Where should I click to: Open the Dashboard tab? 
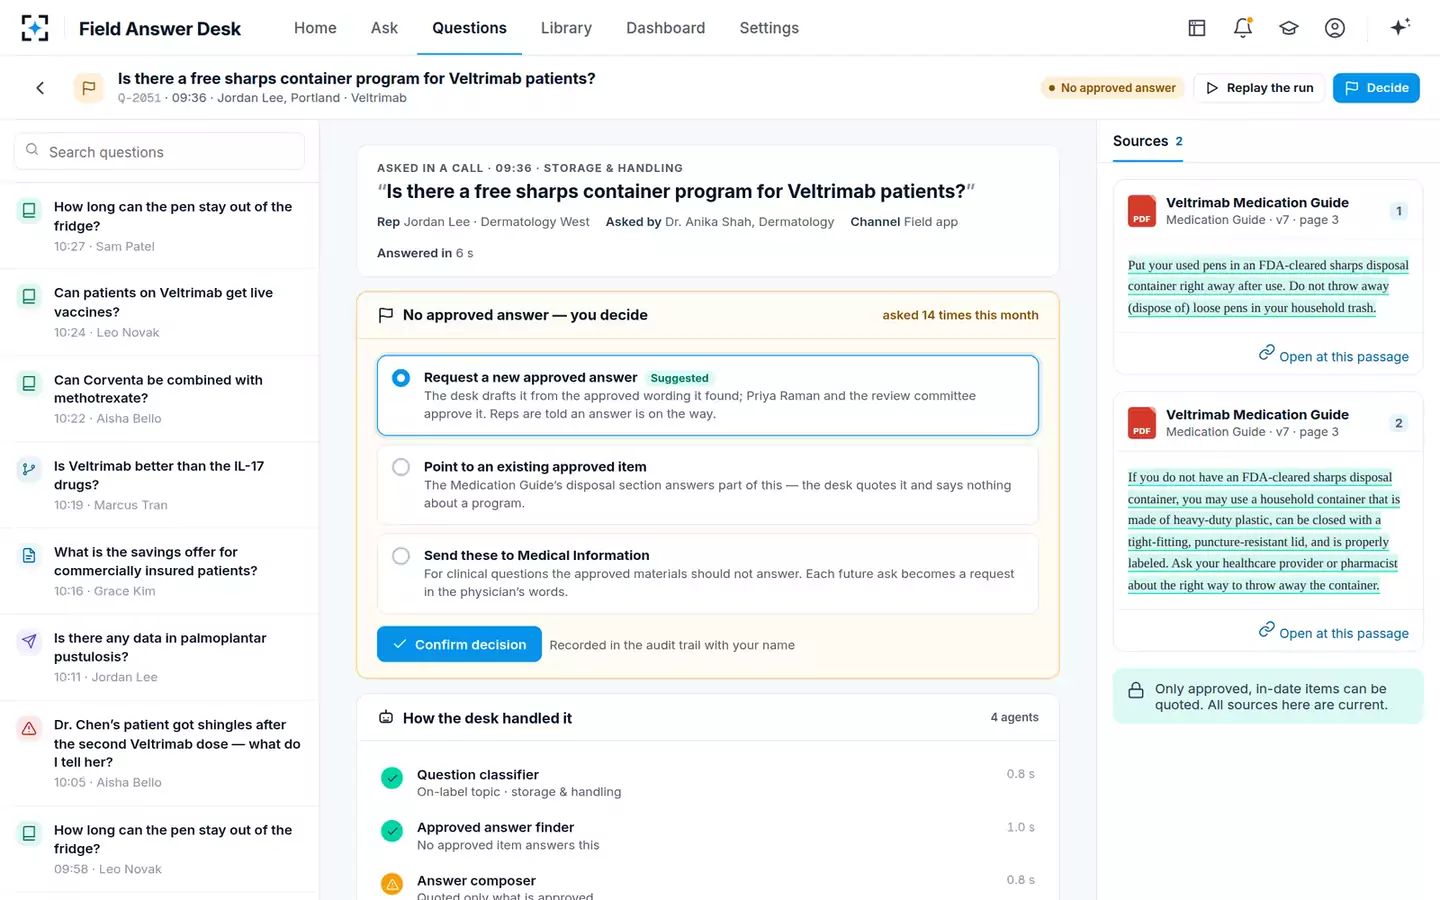665,28
